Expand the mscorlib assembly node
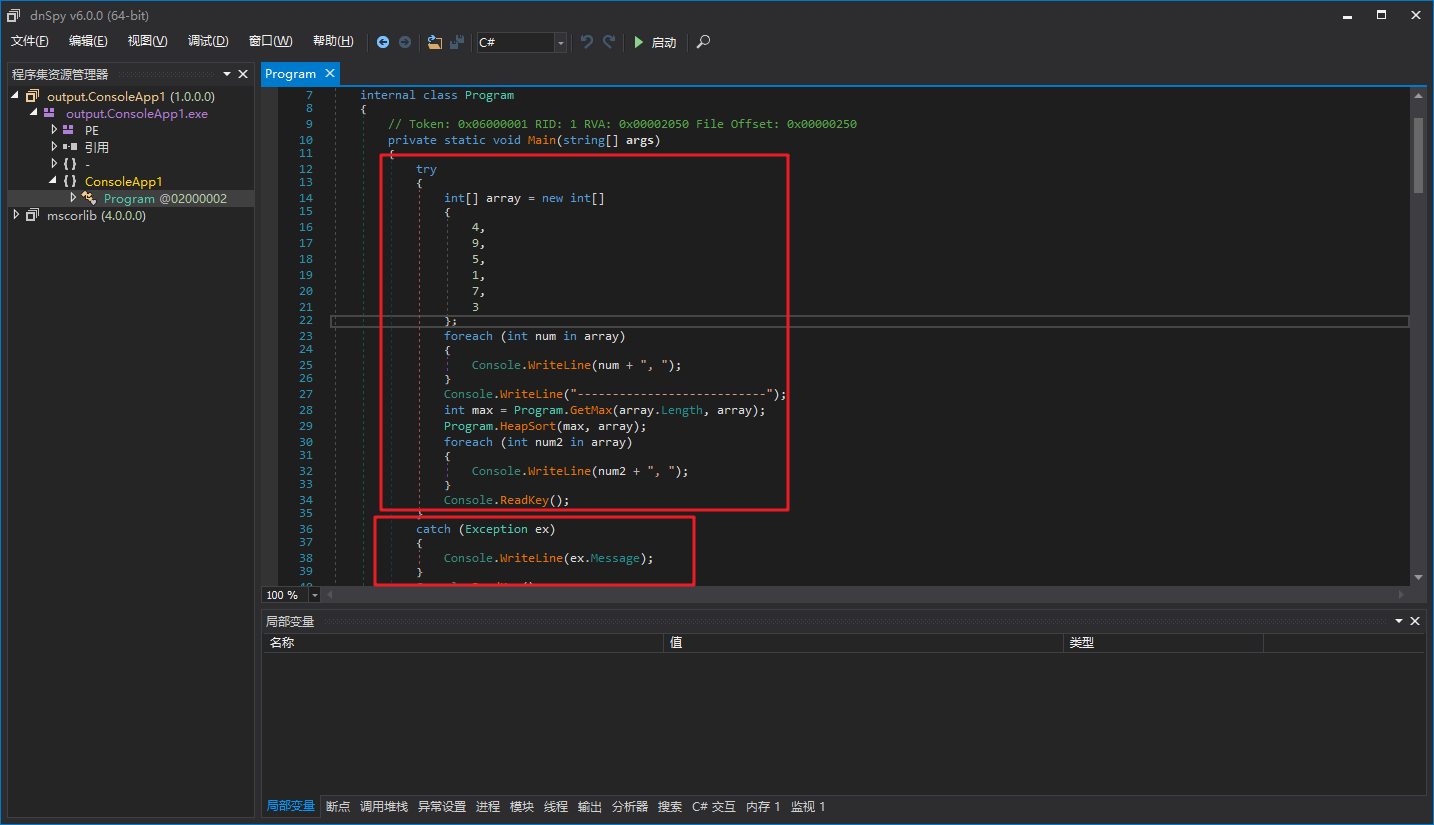The image size is (1434, 825). pyautogui.click(x=16, y=215)
